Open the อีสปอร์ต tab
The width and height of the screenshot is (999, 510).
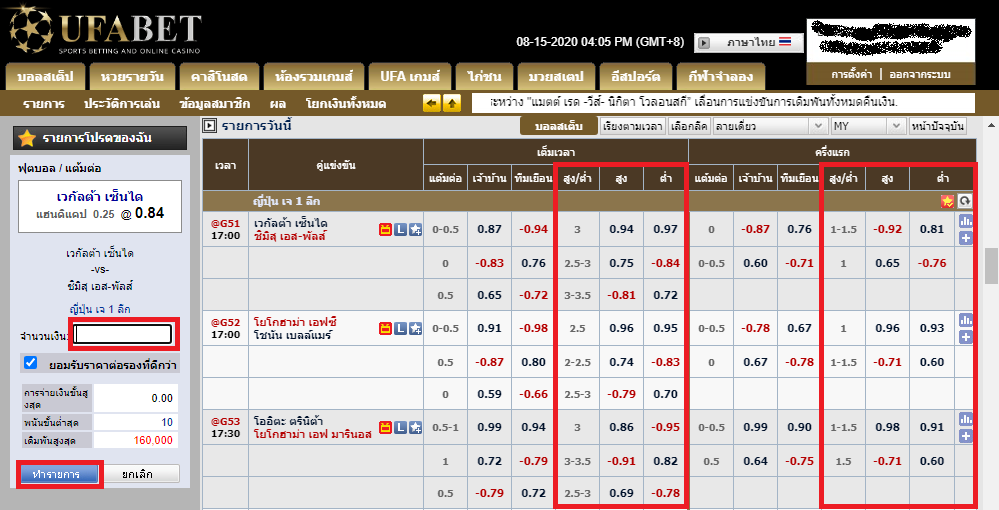(x=635, y=76)
